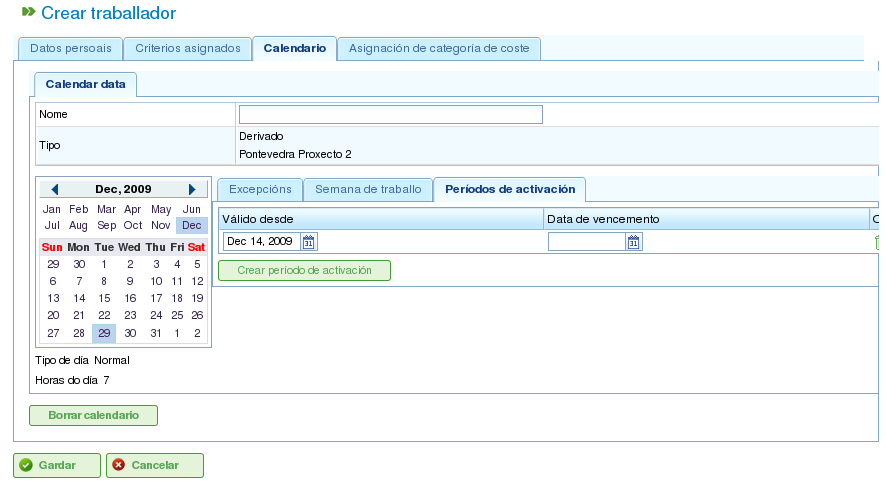The image size is (886, 485).
Task: Select day 29 in December calendar
Action: (103, 333)
